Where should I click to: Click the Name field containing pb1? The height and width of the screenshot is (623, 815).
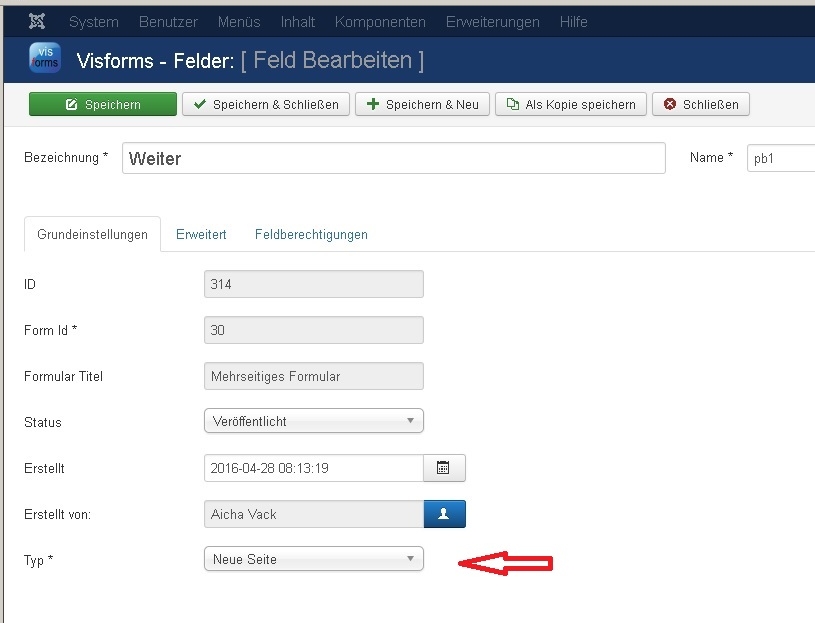781,158
